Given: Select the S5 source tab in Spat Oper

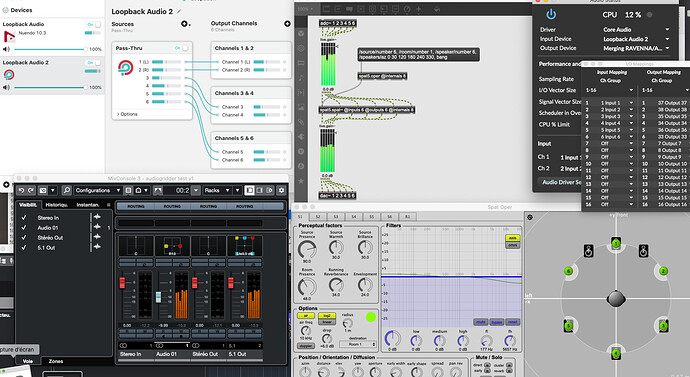Looking at the screenshot, I should click(371, 216).
